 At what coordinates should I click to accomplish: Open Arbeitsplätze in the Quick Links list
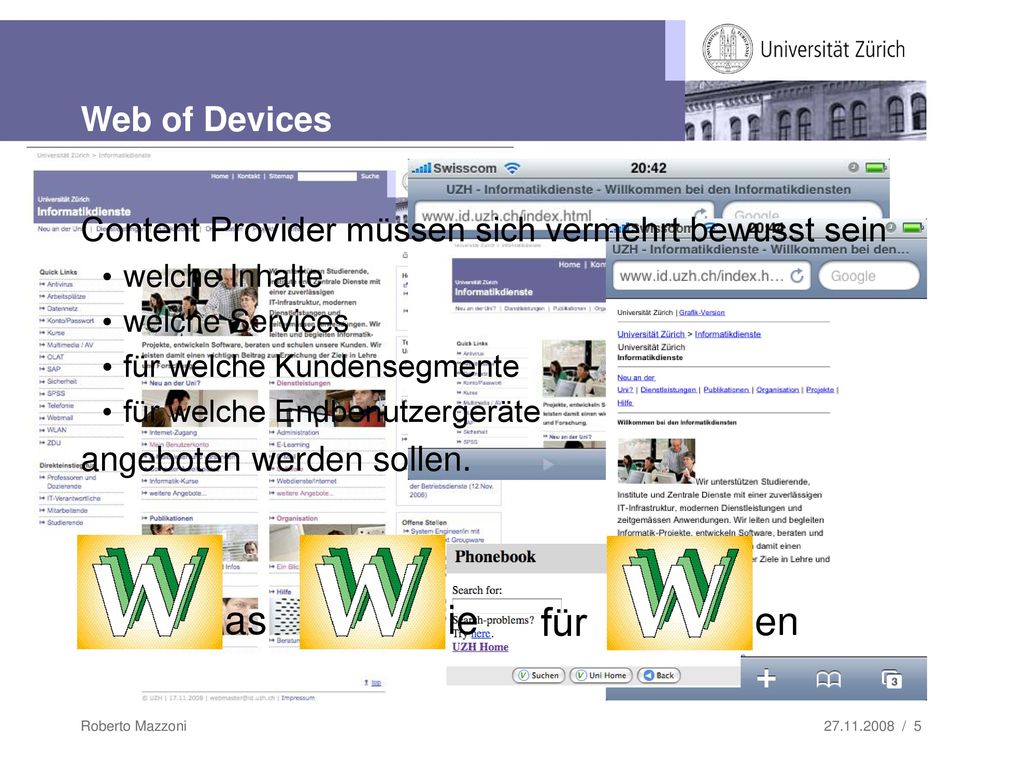point(66,296)
